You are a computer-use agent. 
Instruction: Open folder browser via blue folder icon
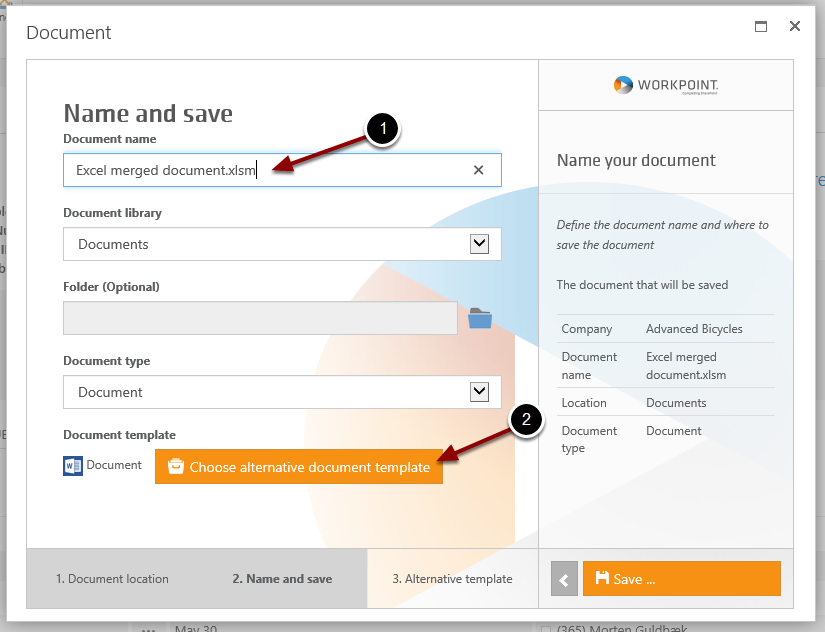(x=480, y=318)
